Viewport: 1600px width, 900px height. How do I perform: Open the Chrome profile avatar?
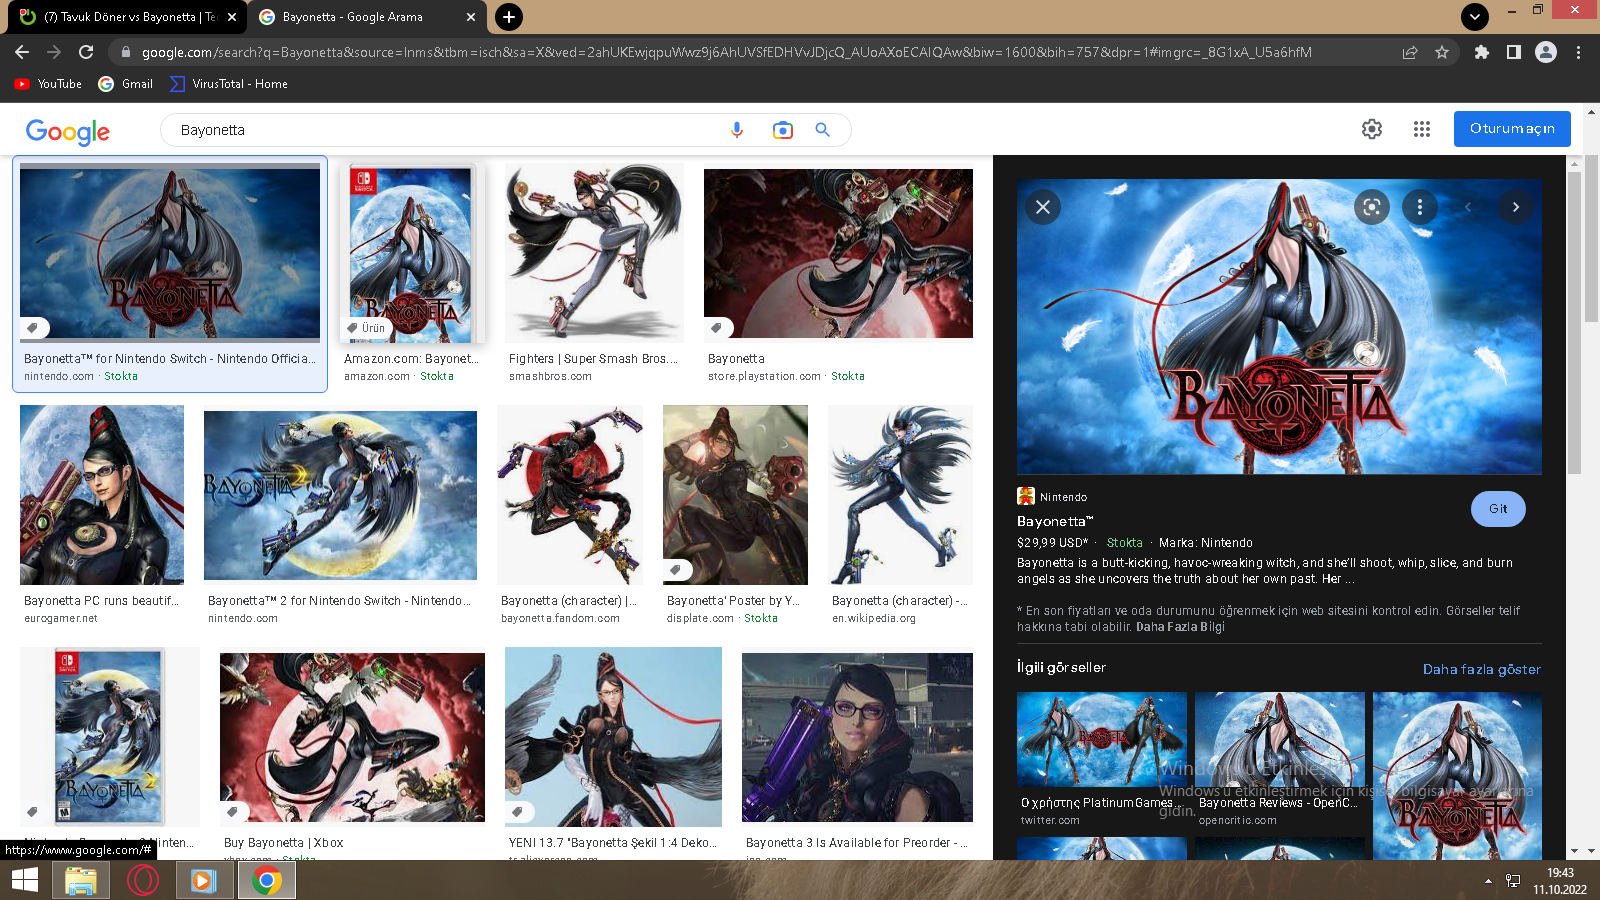click(1546, 52)
